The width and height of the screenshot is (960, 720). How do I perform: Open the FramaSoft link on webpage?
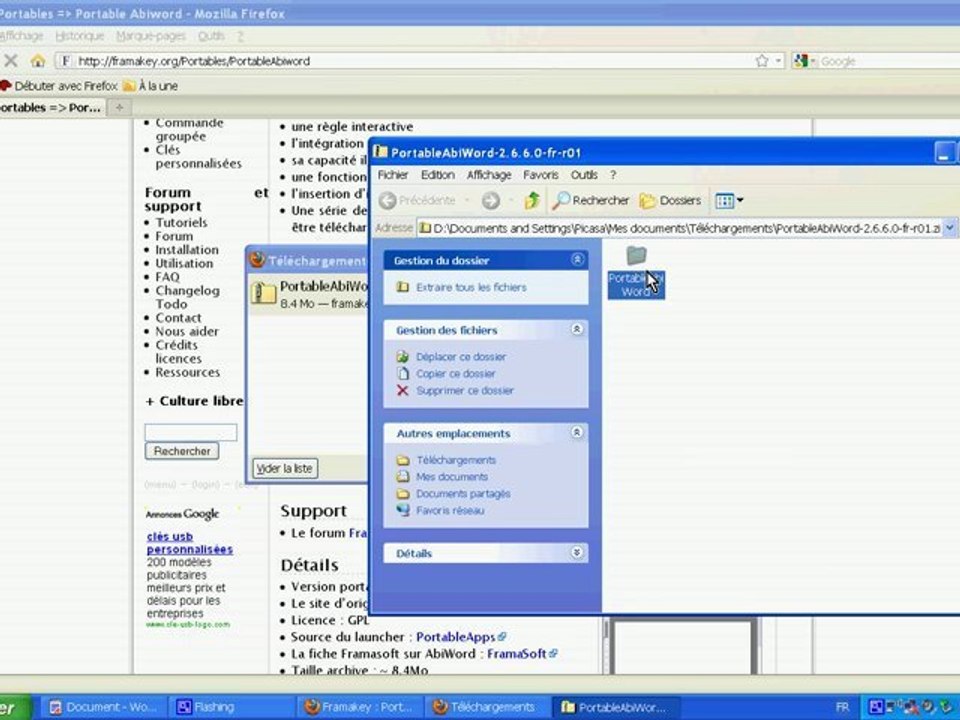tap(517, 654)
